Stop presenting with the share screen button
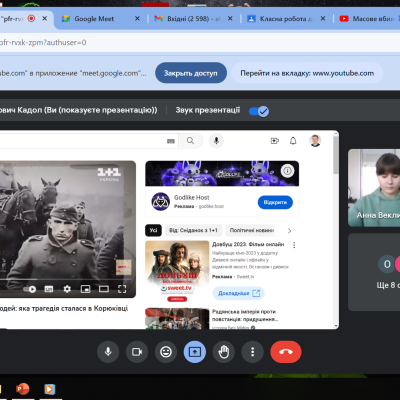Viewport: 400px width, 400px height. point(195,352)
